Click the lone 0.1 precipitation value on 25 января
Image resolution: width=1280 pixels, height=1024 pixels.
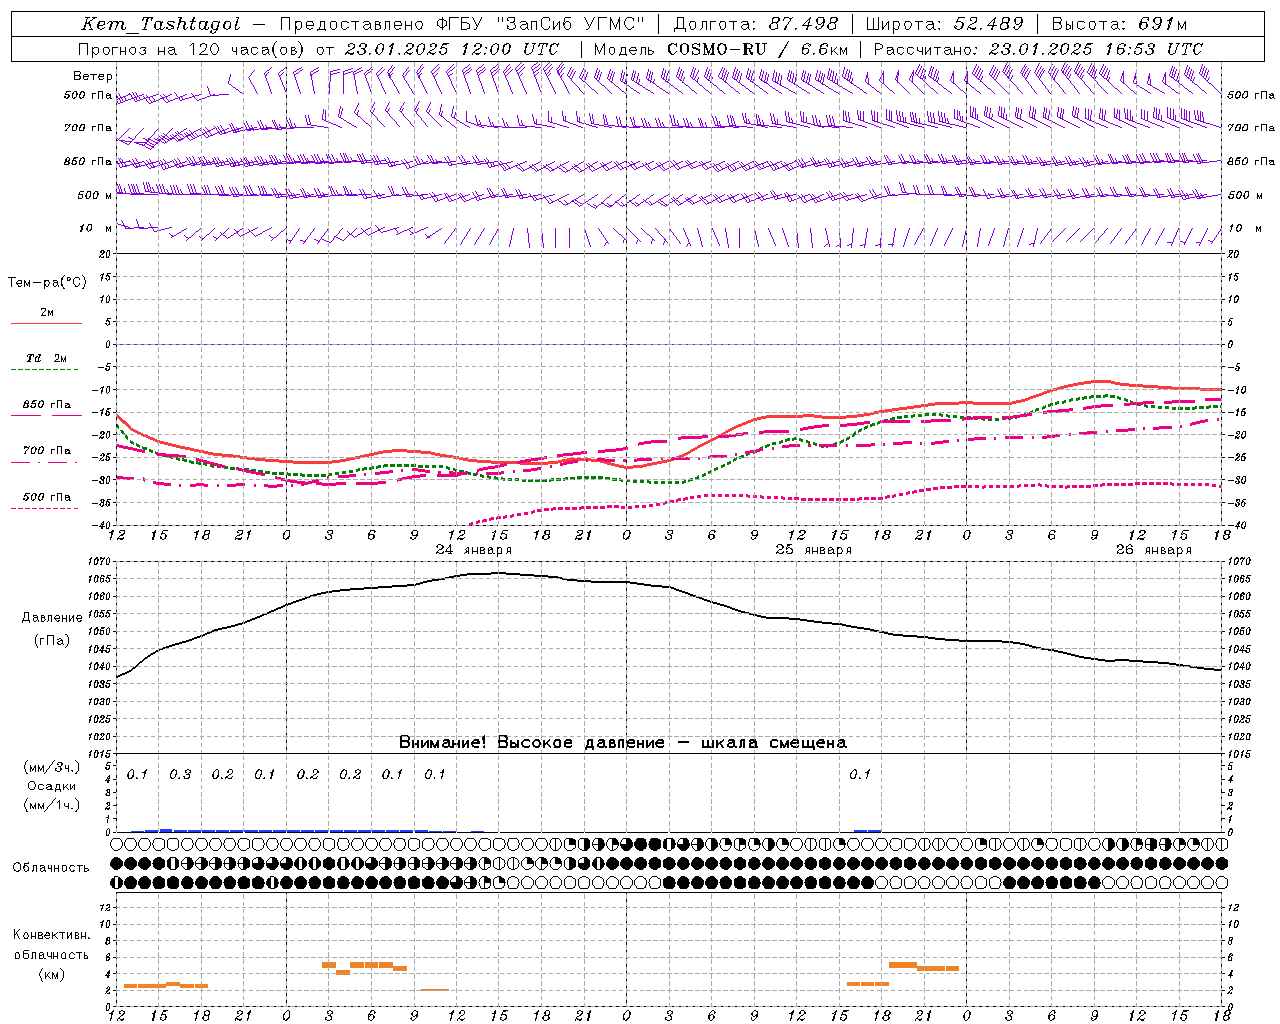860,774
